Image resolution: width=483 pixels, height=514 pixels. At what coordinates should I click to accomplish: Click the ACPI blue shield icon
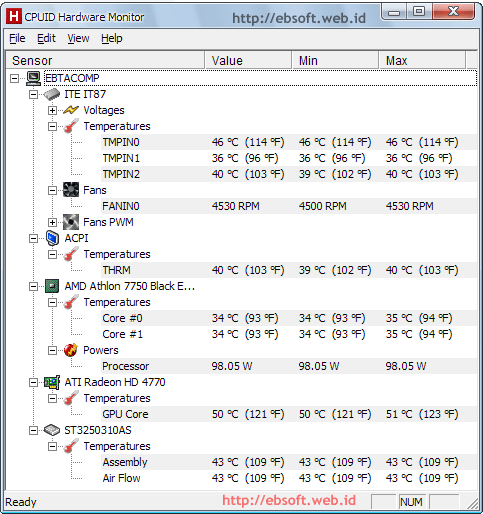pos(52,238)
